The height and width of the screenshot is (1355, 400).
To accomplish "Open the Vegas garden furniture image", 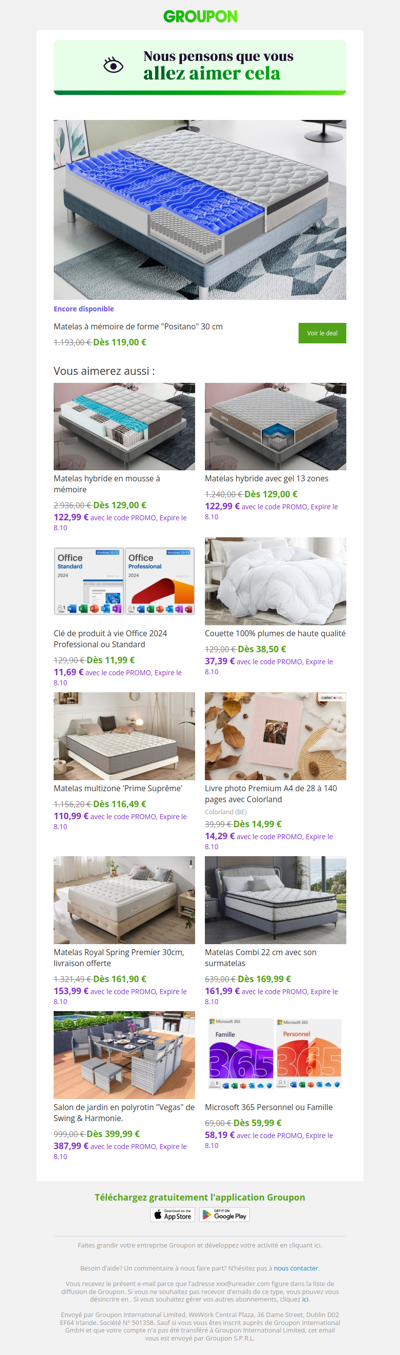I will [125, 1055].
